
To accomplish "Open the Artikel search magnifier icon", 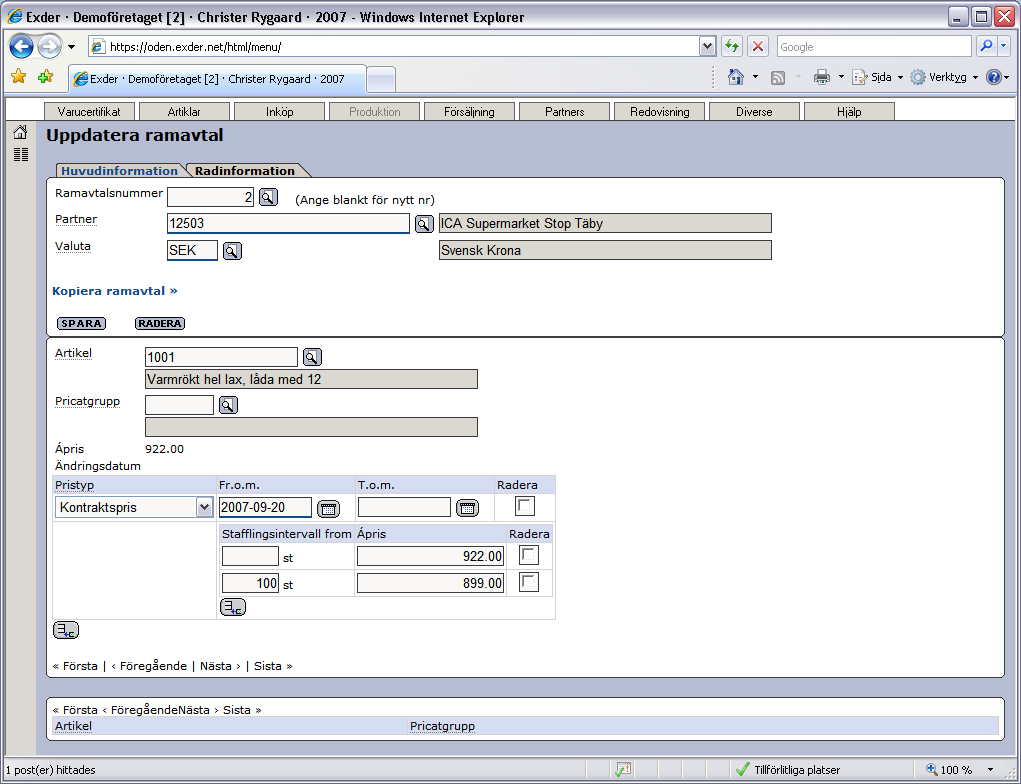I will (313, 357).
